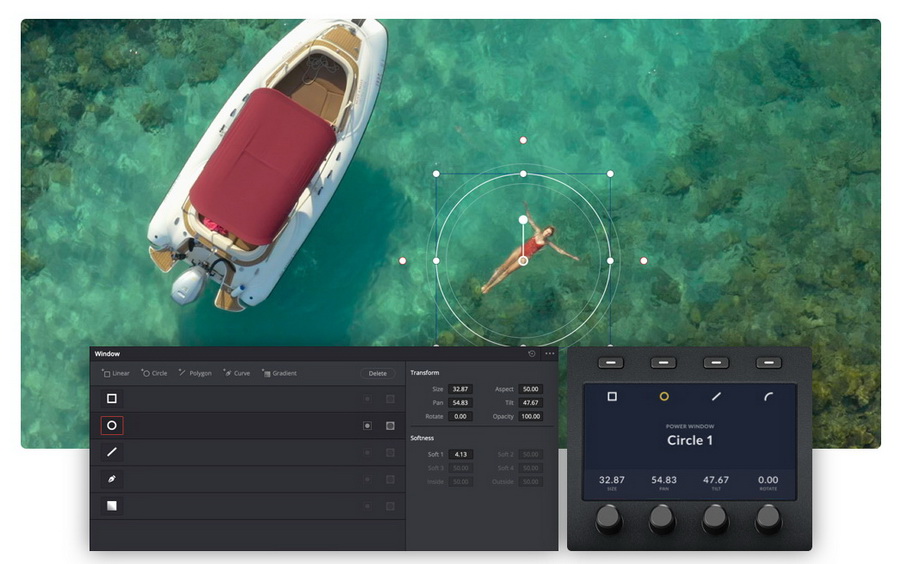Click the dimmed Inside softness field
This screenshot has width=900, height=564.
(460, 482)
